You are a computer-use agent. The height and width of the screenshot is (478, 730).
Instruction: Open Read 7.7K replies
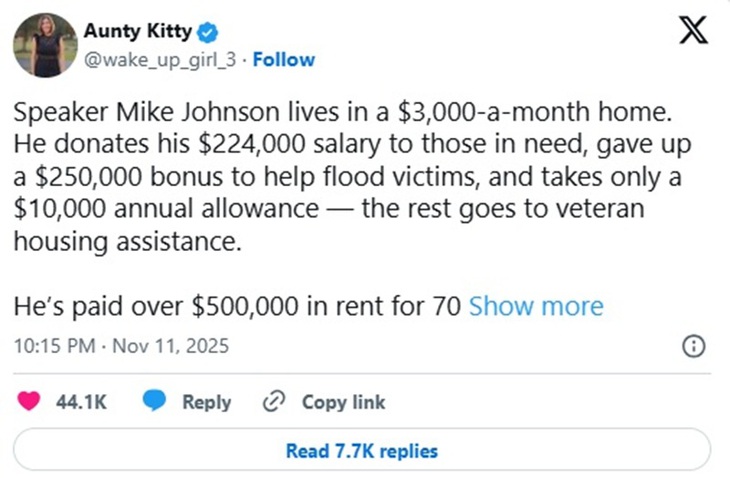[362, 451]
